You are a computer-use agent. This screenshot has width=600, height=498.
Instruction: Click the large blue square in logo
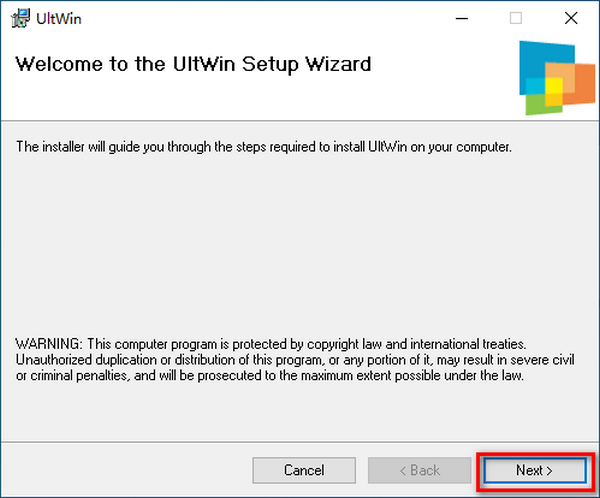point(536,59)
